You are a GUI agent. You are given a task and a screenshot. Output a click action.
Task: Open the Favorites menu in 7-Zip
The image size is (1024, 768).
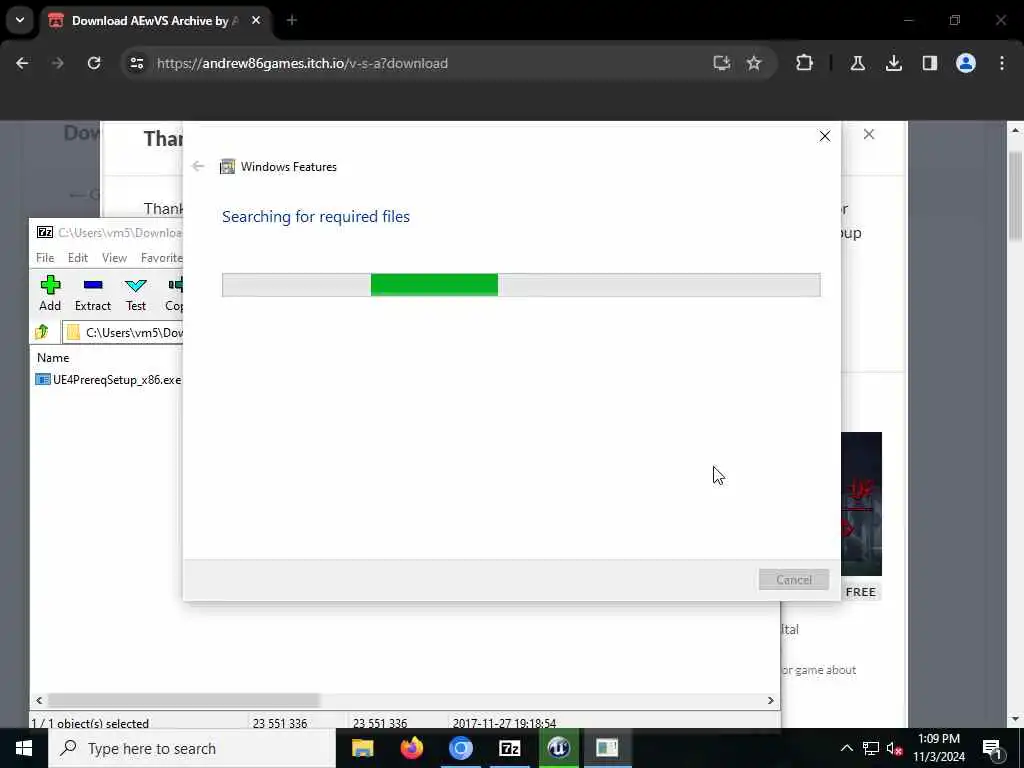point(161,257)
